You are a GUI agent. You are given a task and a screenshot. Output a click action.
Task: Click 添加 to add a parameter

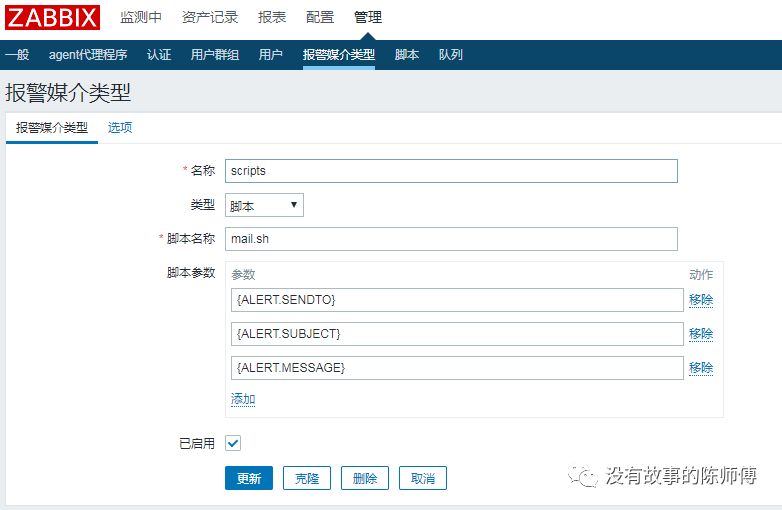click(x=243, y=399)
